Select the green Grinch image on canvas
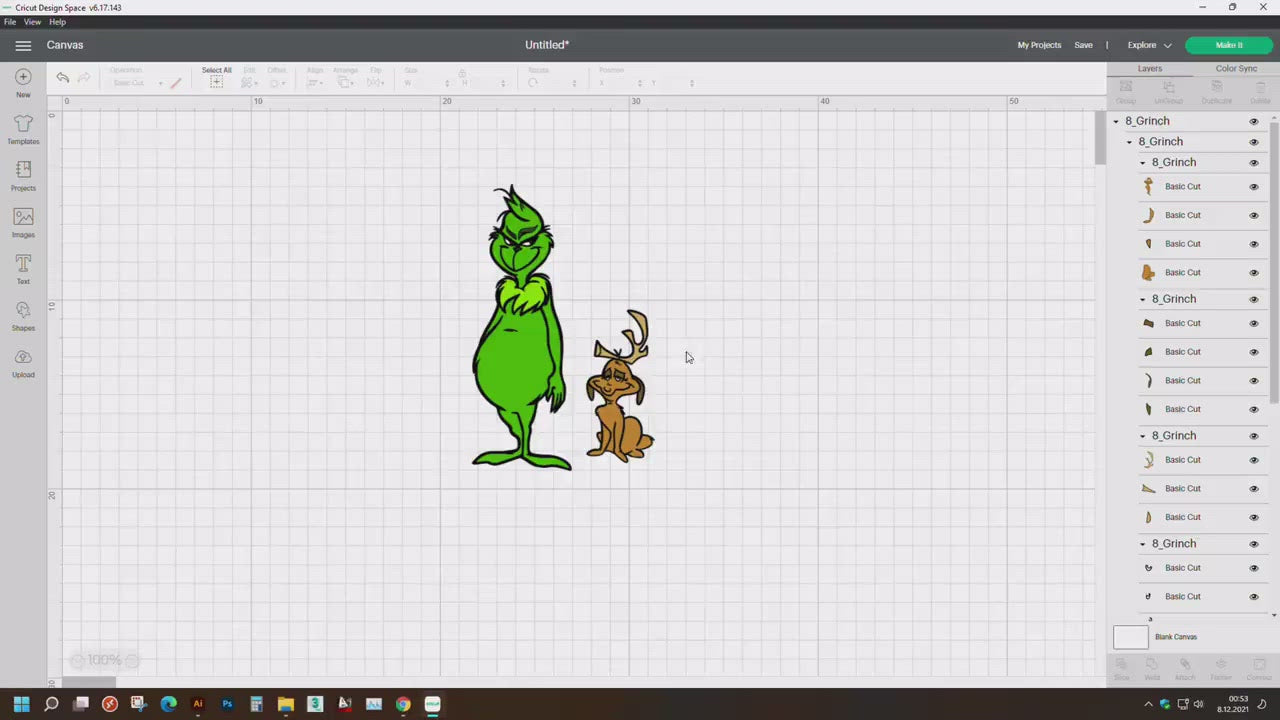1280x720 pixels. [x=520, y=330]
